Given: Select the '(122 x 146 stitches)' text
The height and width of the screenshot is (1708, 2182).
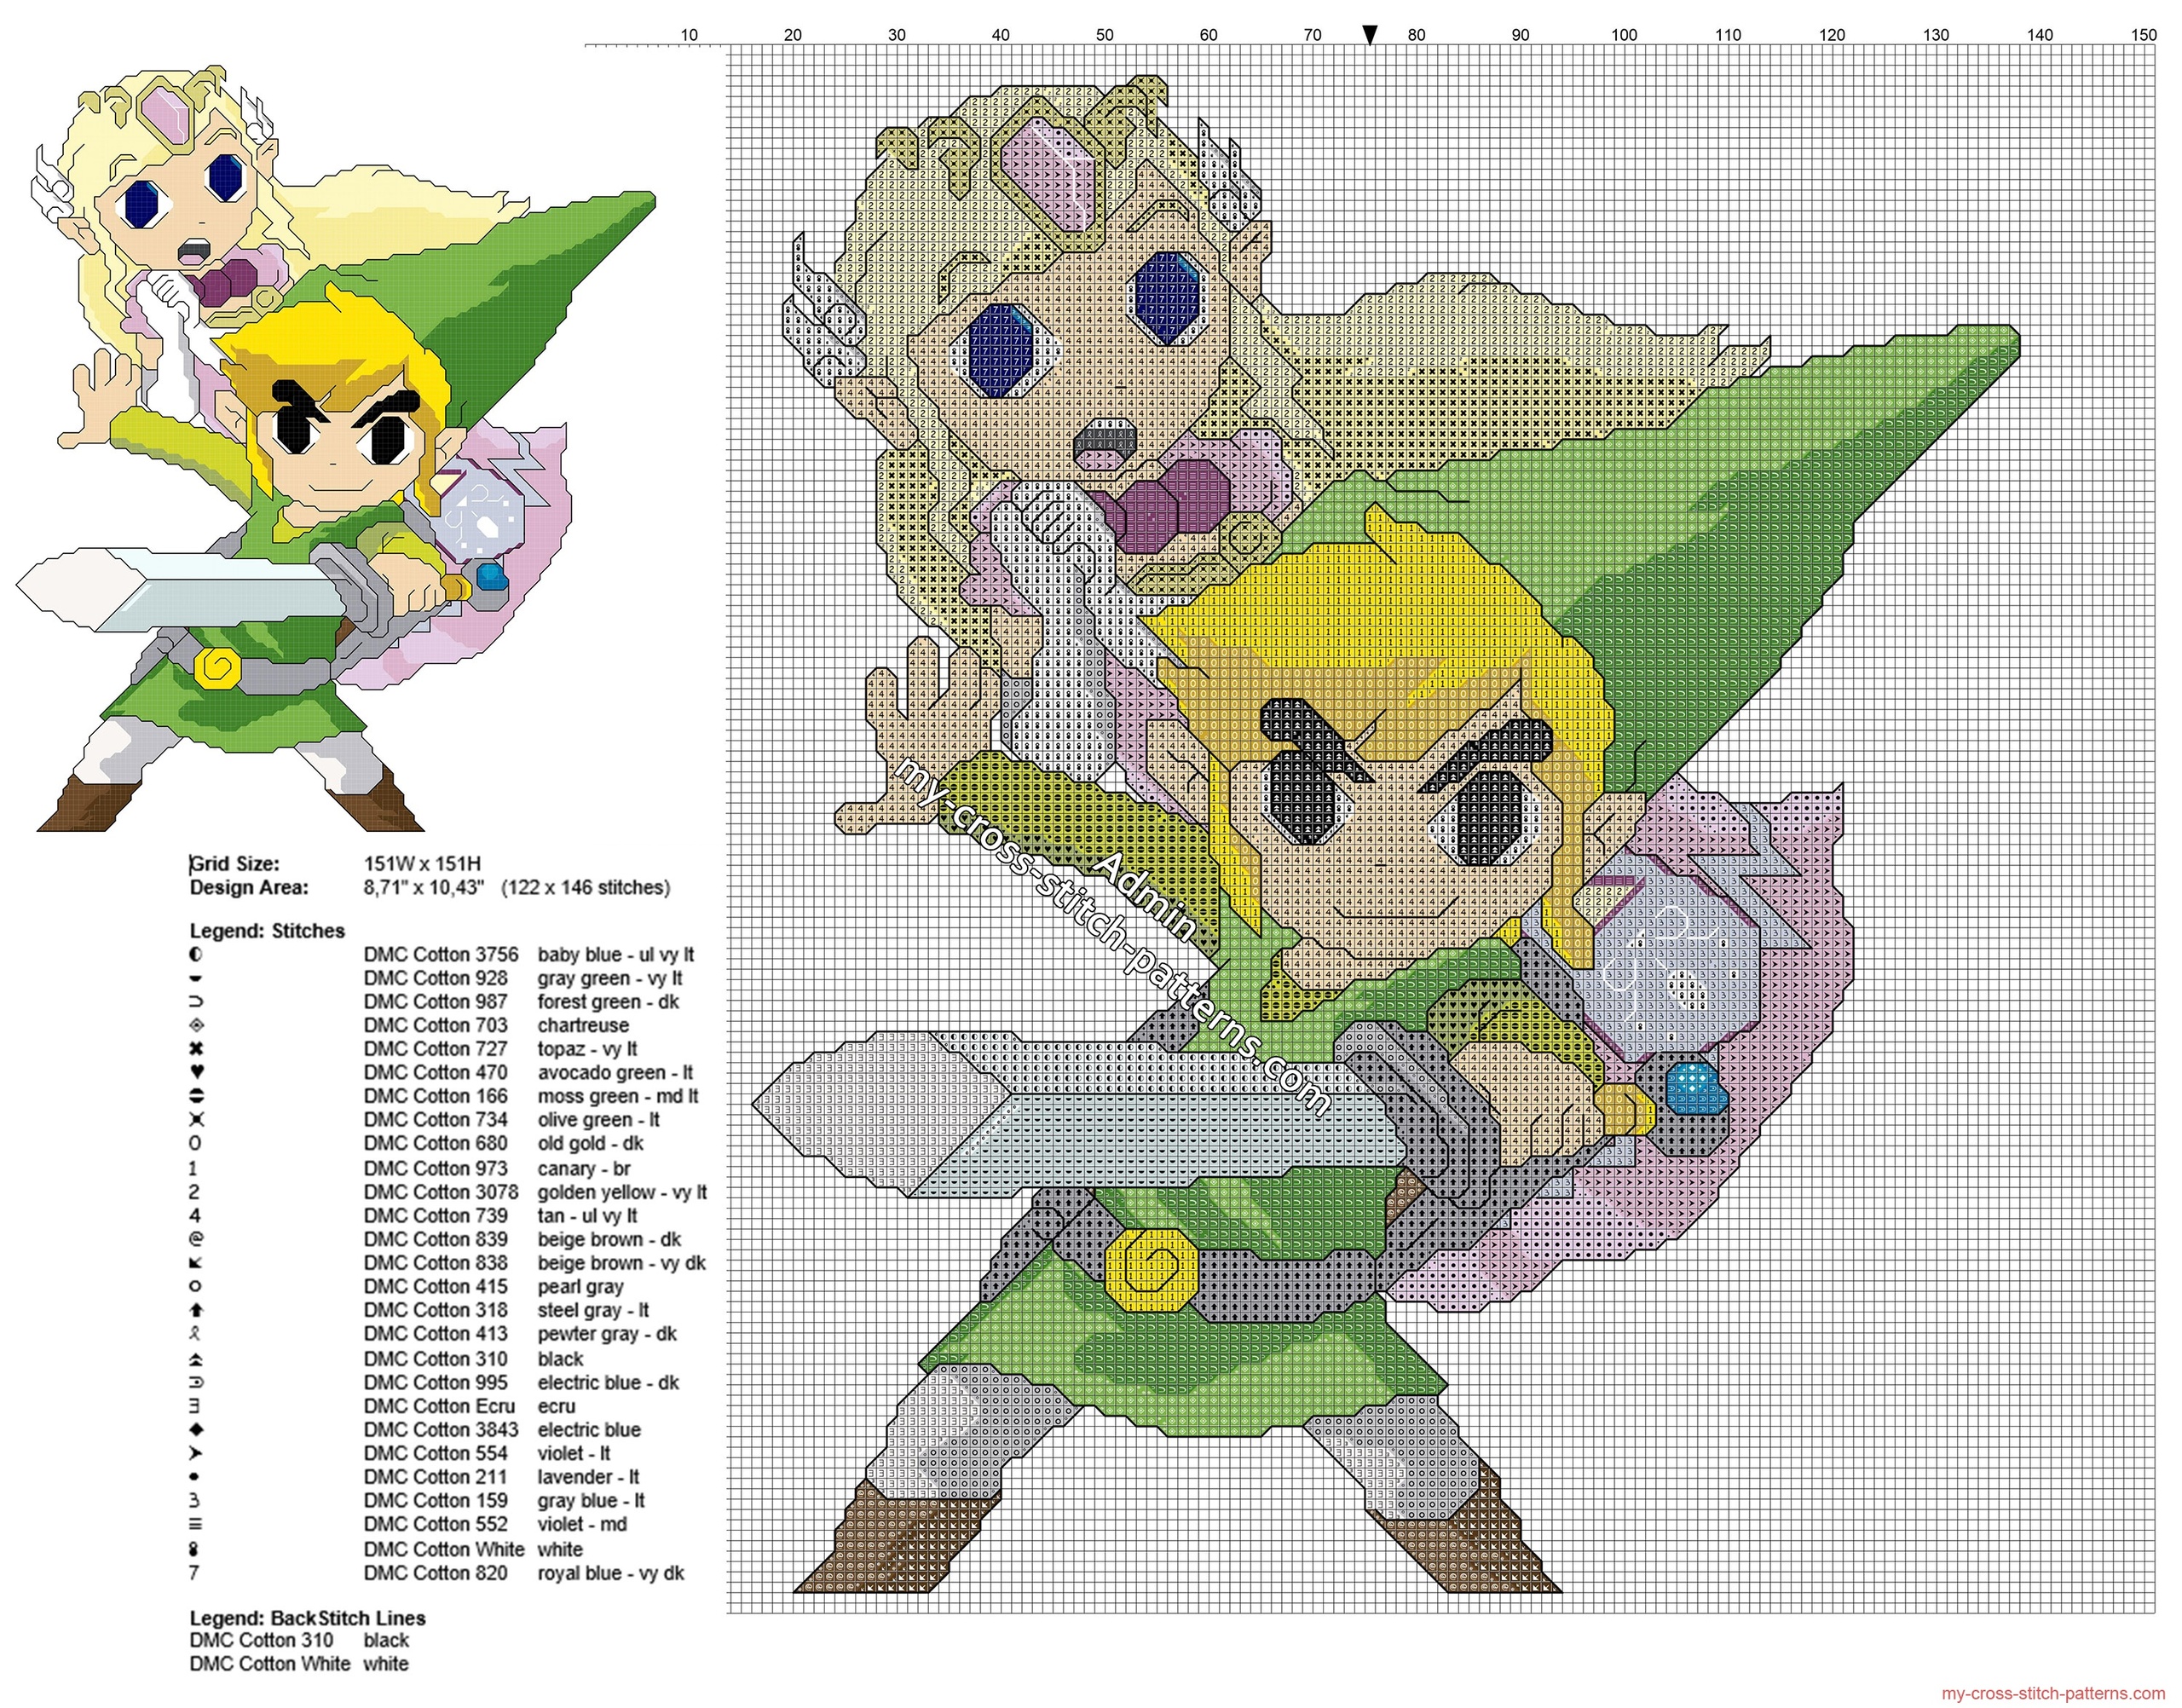Looking at the screenshot, I should click(586, 887).
